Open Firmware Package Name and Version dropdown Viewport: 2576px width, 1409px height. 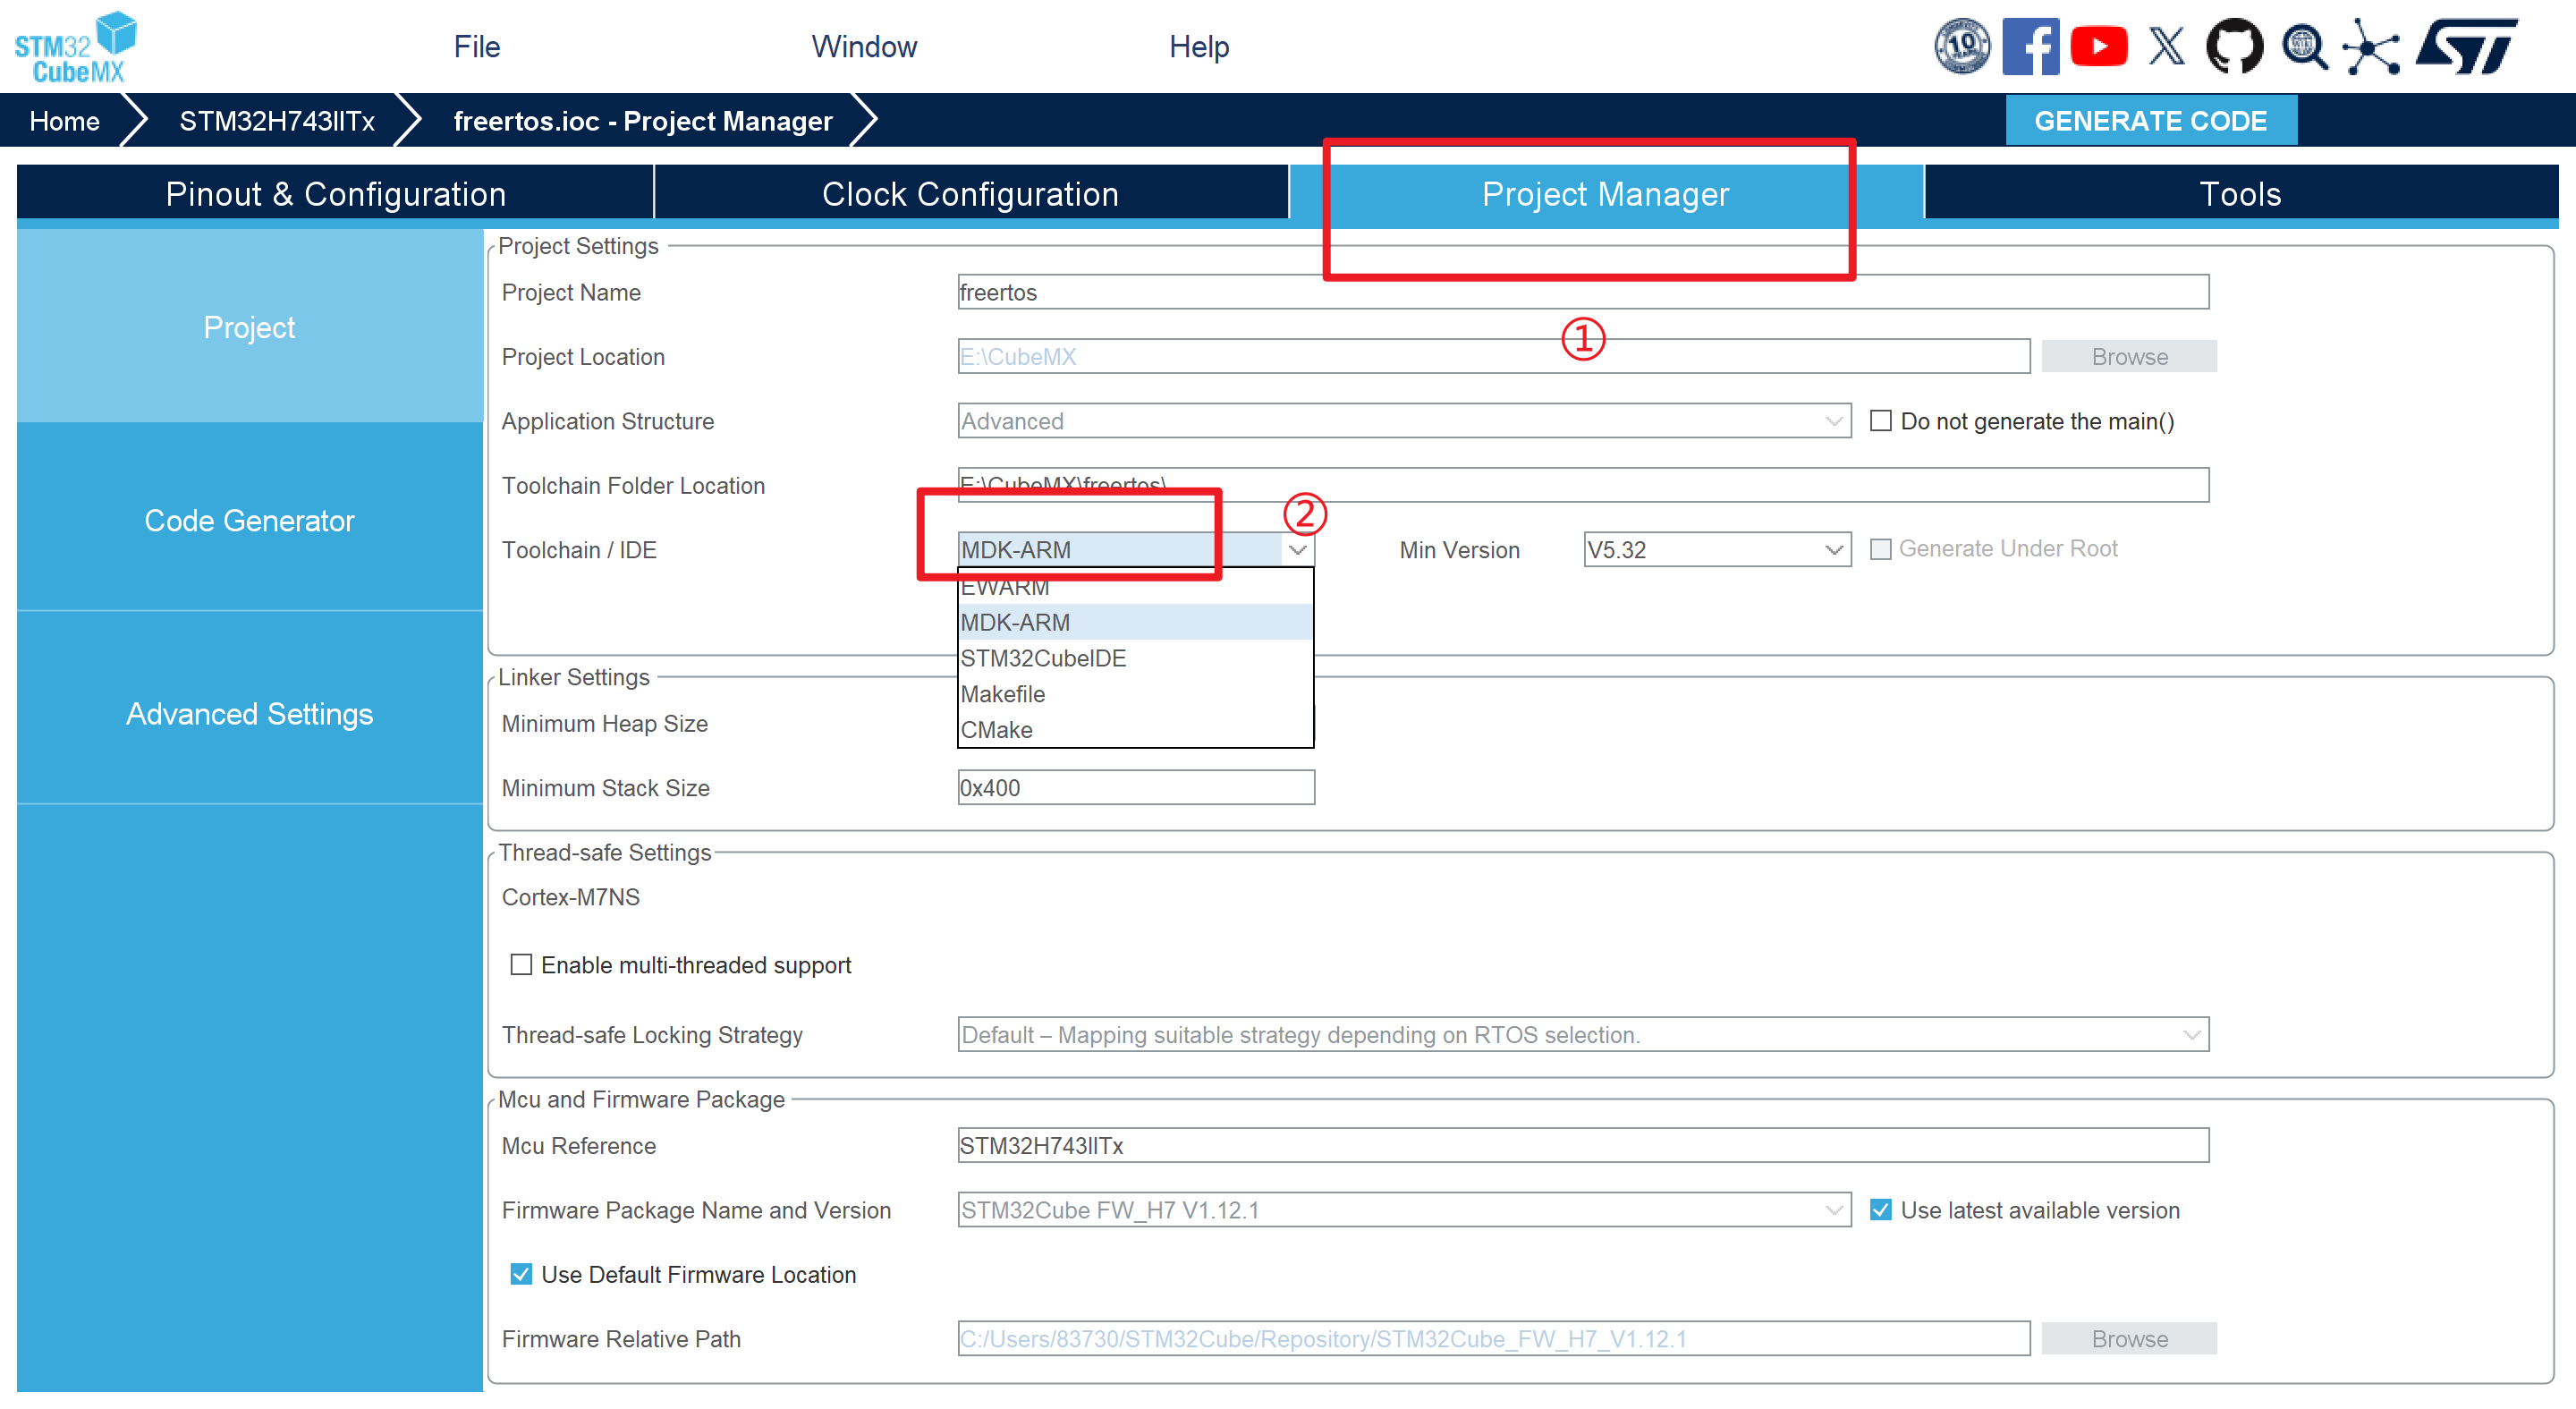pos(1404,1210)
